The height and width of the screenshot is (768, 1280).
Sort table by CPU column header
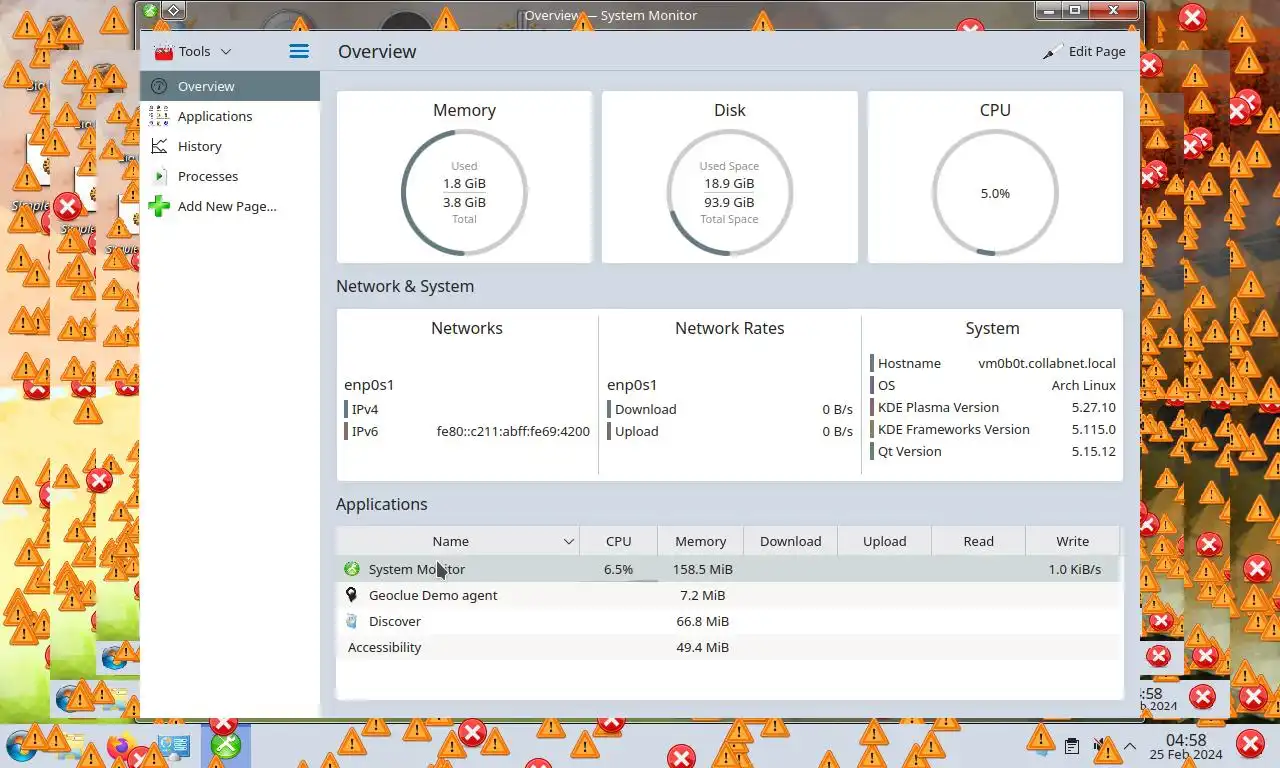click(x=618, y=541)
